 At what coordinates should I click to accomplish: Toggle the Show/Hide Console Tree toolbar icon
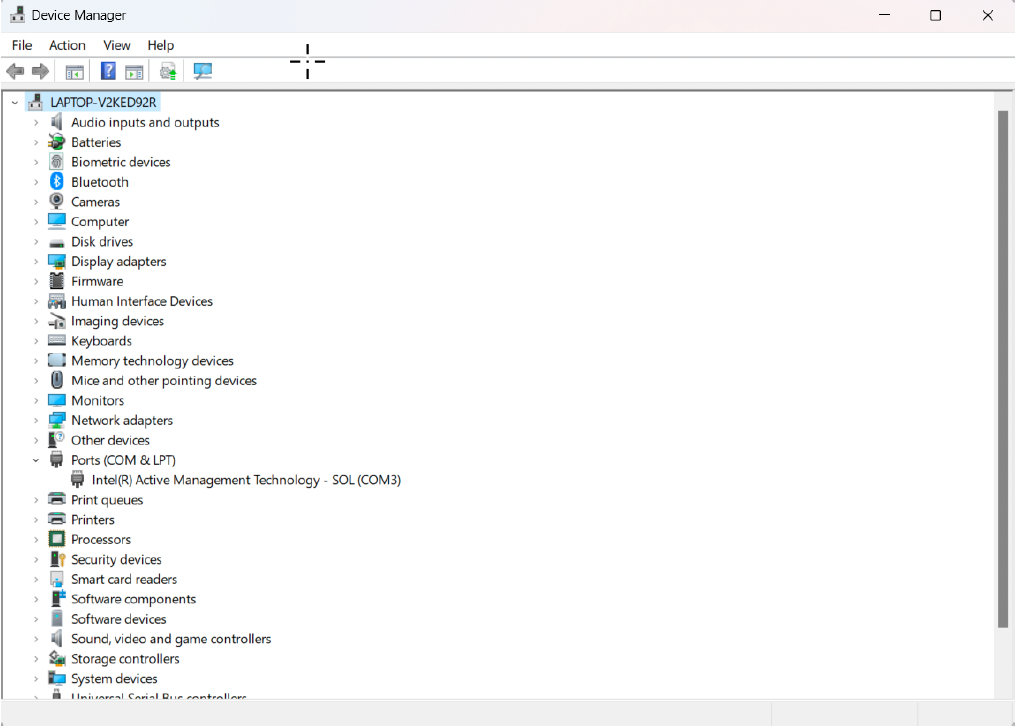click(75, 71)
